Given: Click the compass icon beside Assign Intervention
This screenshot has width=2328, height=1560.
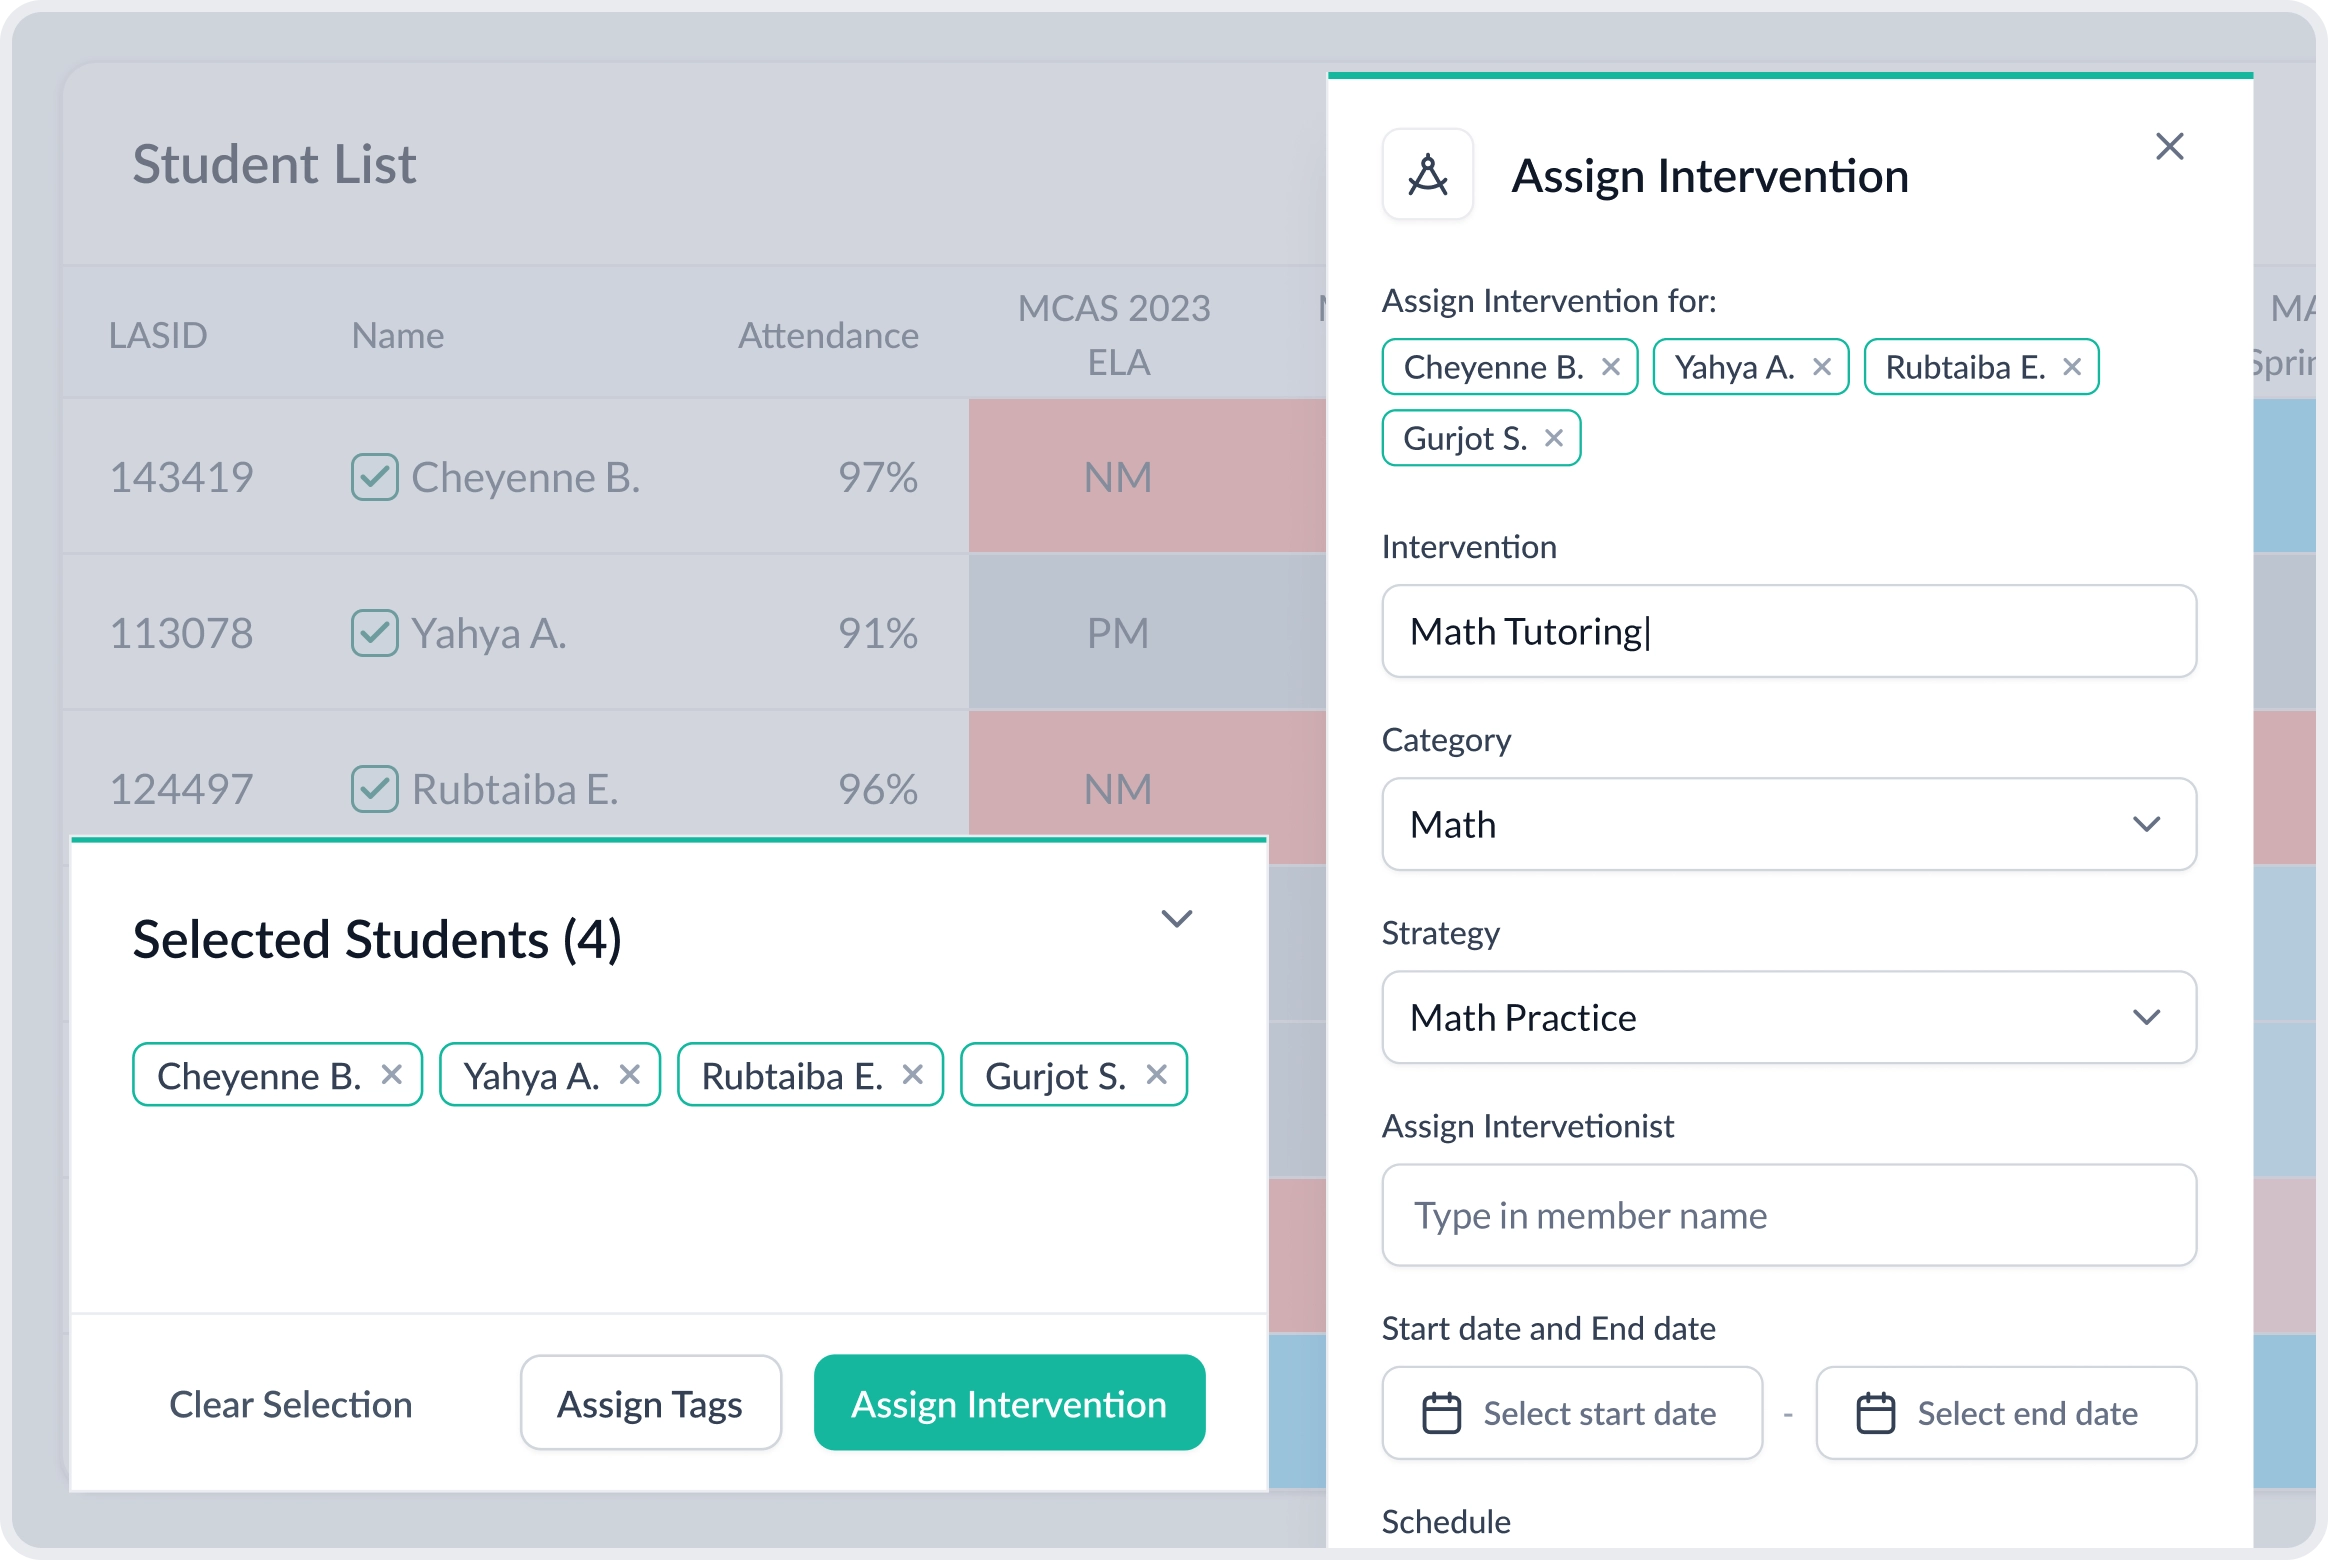Looking at the screenshot, I should [x=1427, y=175].
